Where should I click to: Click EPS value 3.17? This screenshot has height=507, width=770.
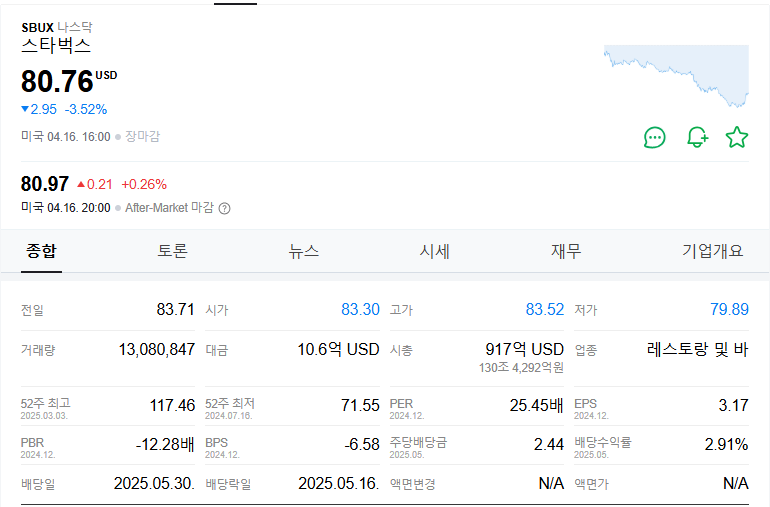[734, 405]
